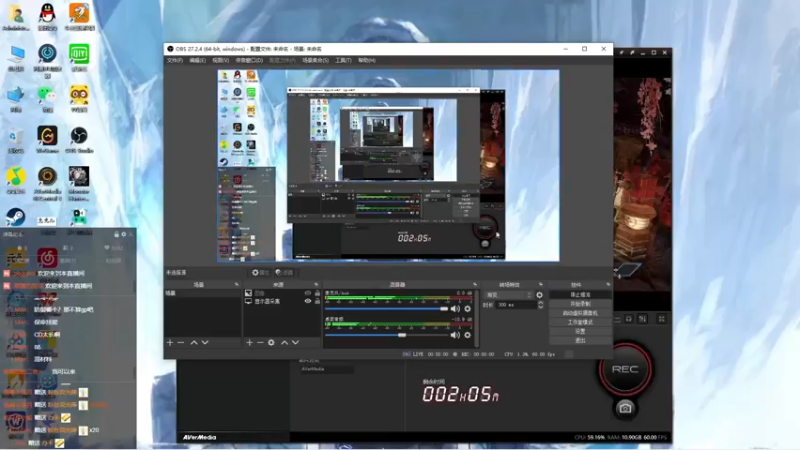The image size is (800, 450).
Task: Click the fullscreen icon in AVerMedia window
Action: pos(662,319)
